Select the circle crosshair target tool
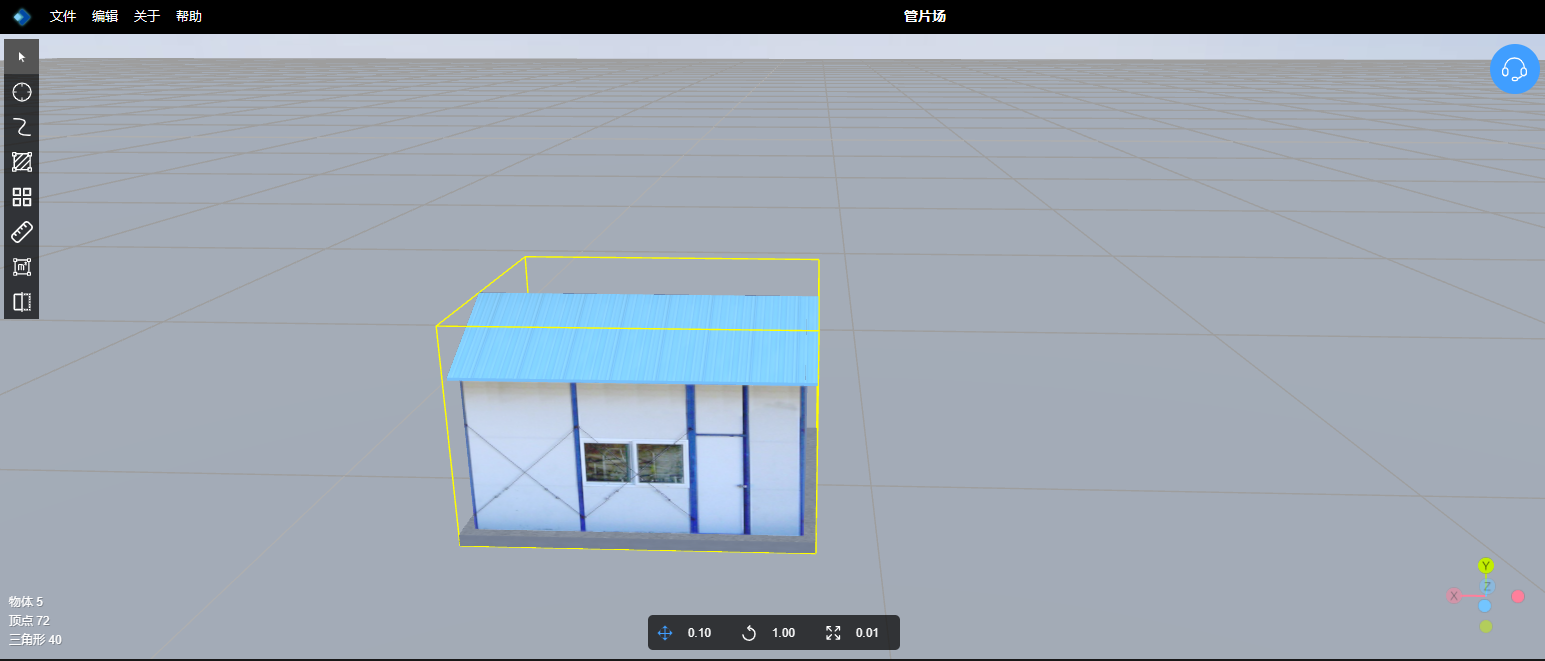 click(x=22, y=92)
